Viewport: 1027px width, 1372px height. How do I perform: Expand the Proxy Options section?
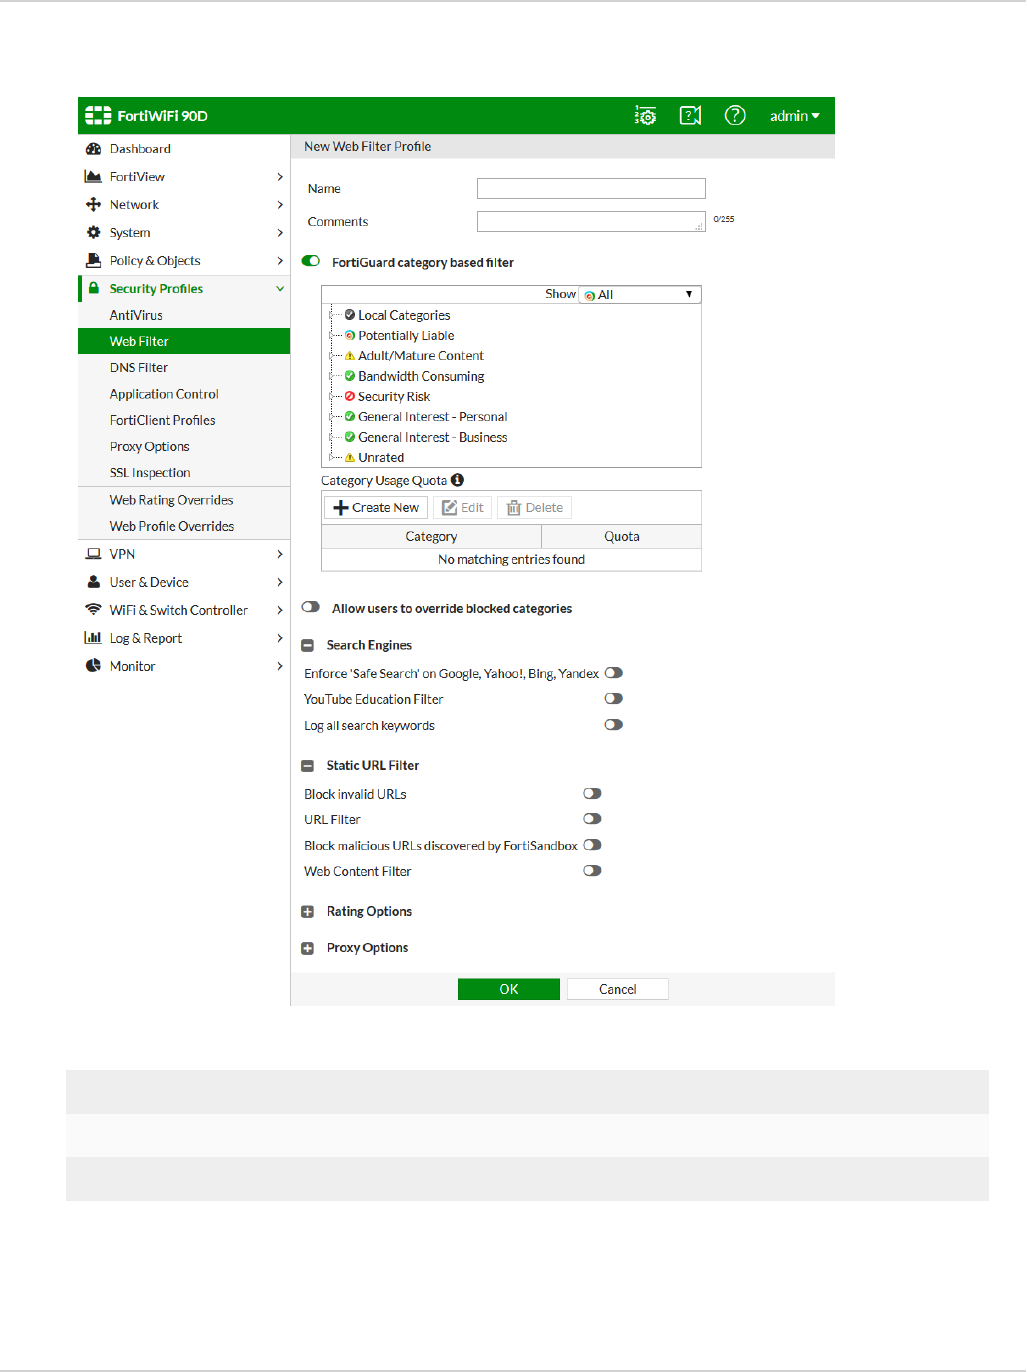[x=308, y=948]
